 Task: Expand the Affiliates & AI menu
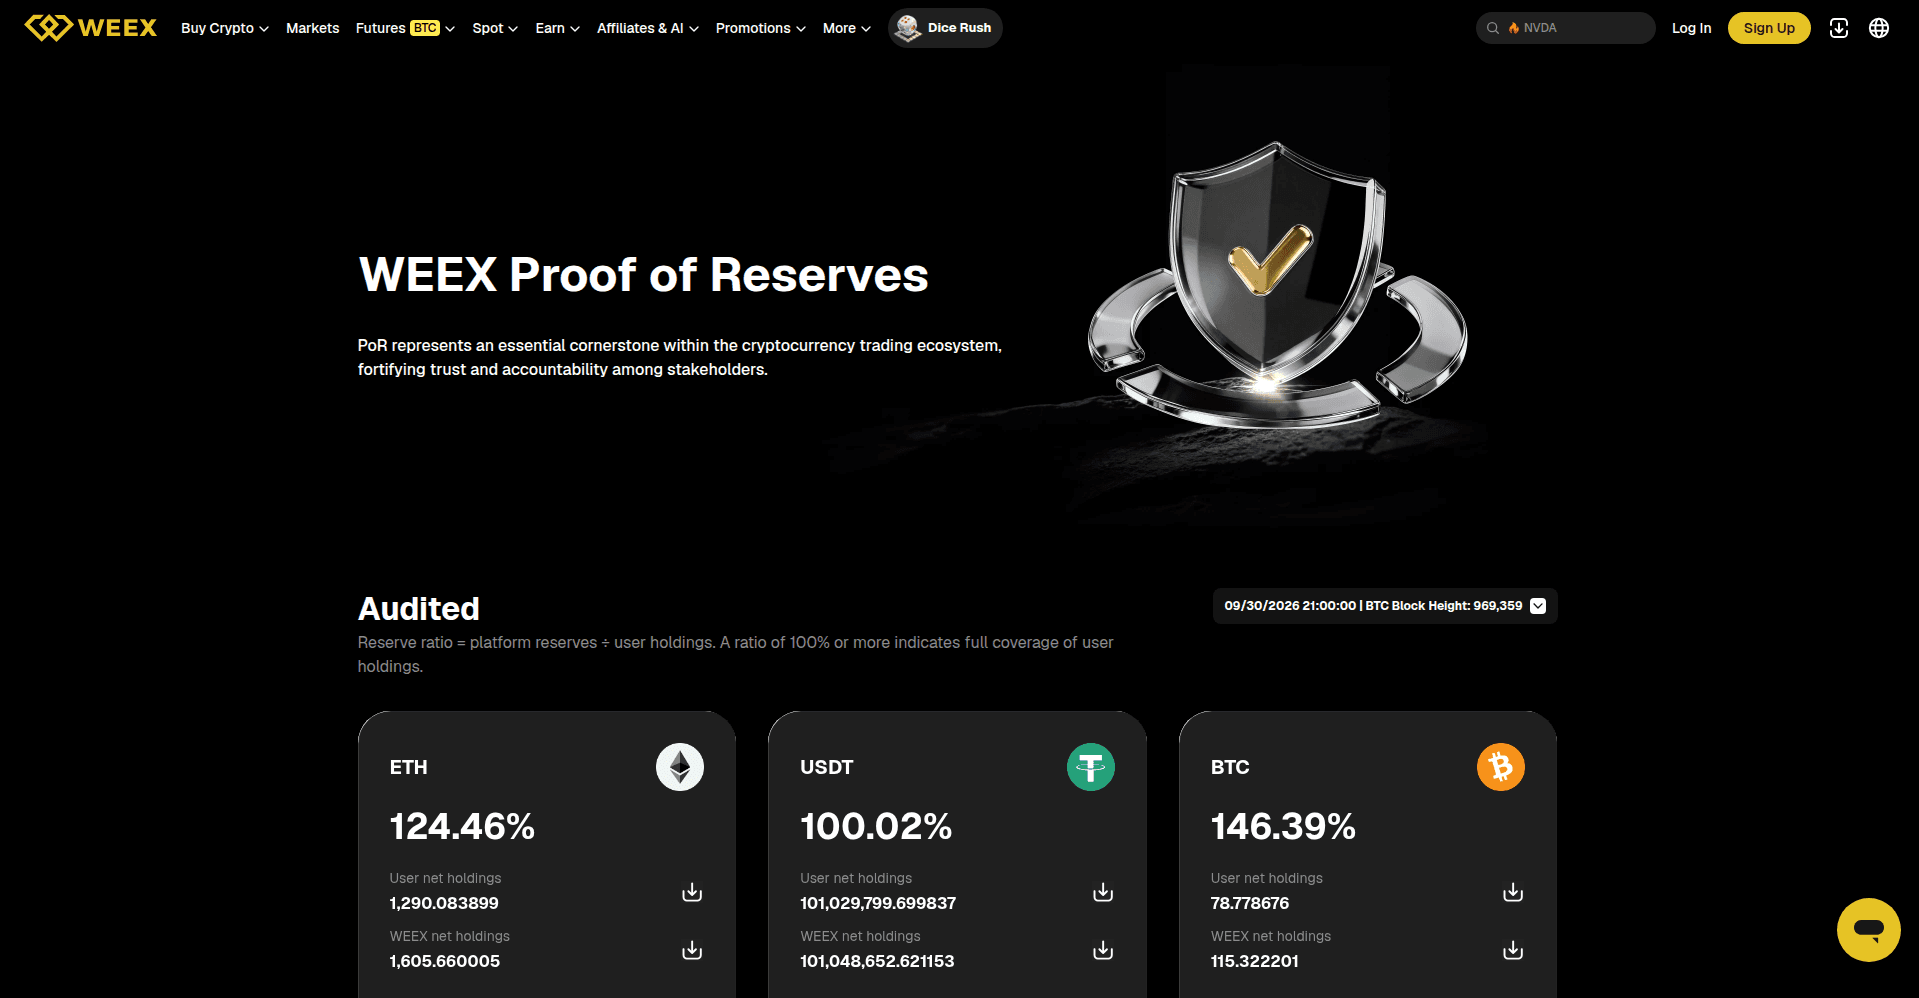click(x=648, y=28)
